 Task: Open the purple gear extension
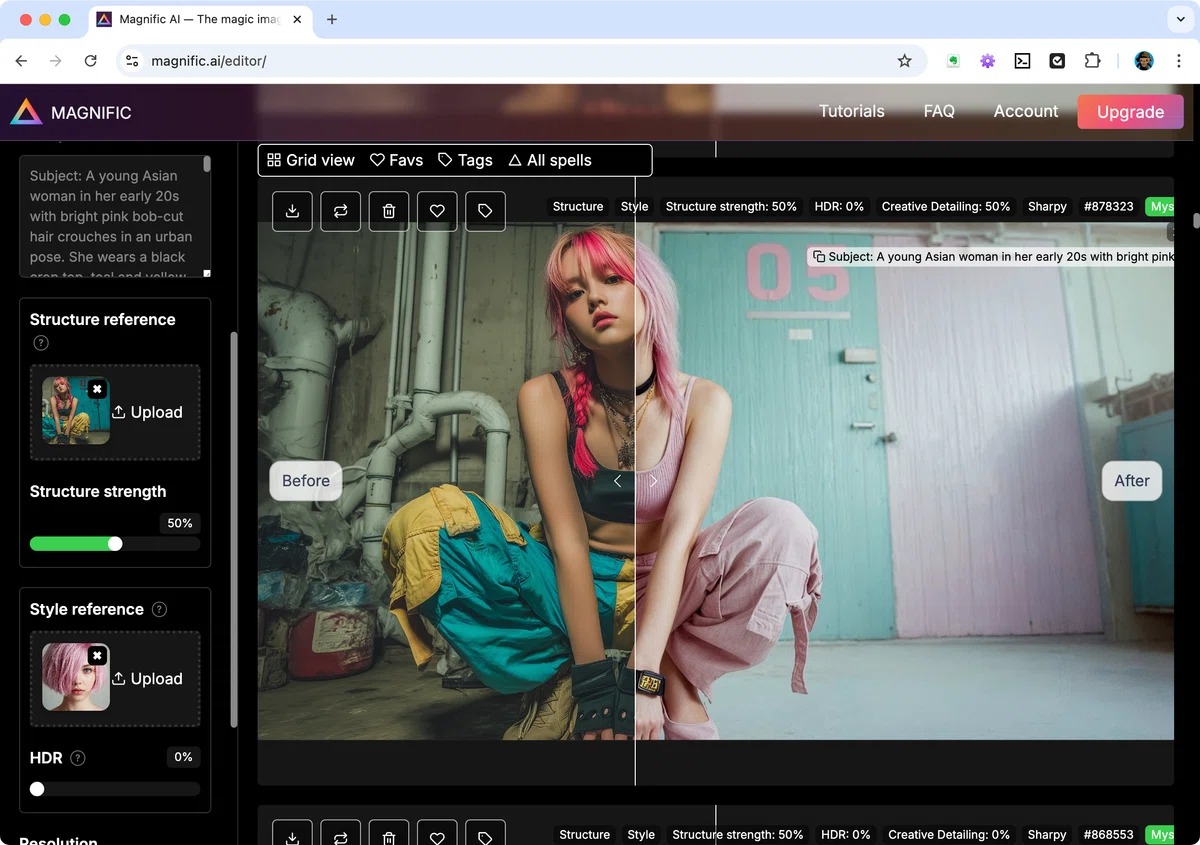tap(987, 61)
